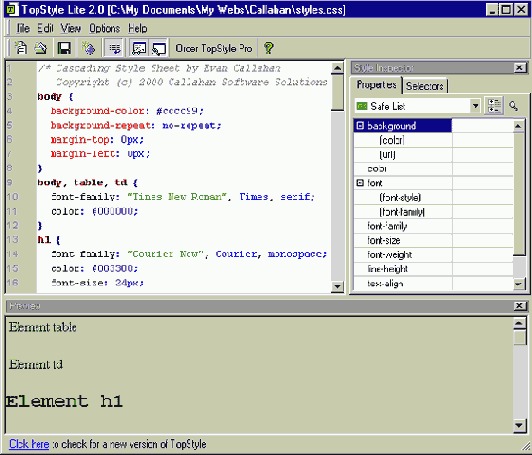Click the New style sheet toolbar icon
The height and width of the screenshot is (455, 532).
tap(21, 48)
